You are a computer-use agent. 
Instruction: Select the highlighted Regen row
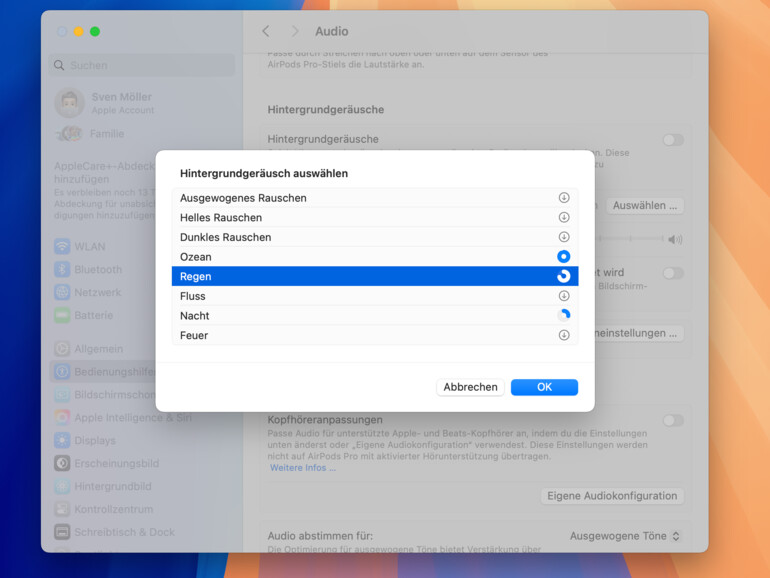pyautogui.click(x=375, y=276)
